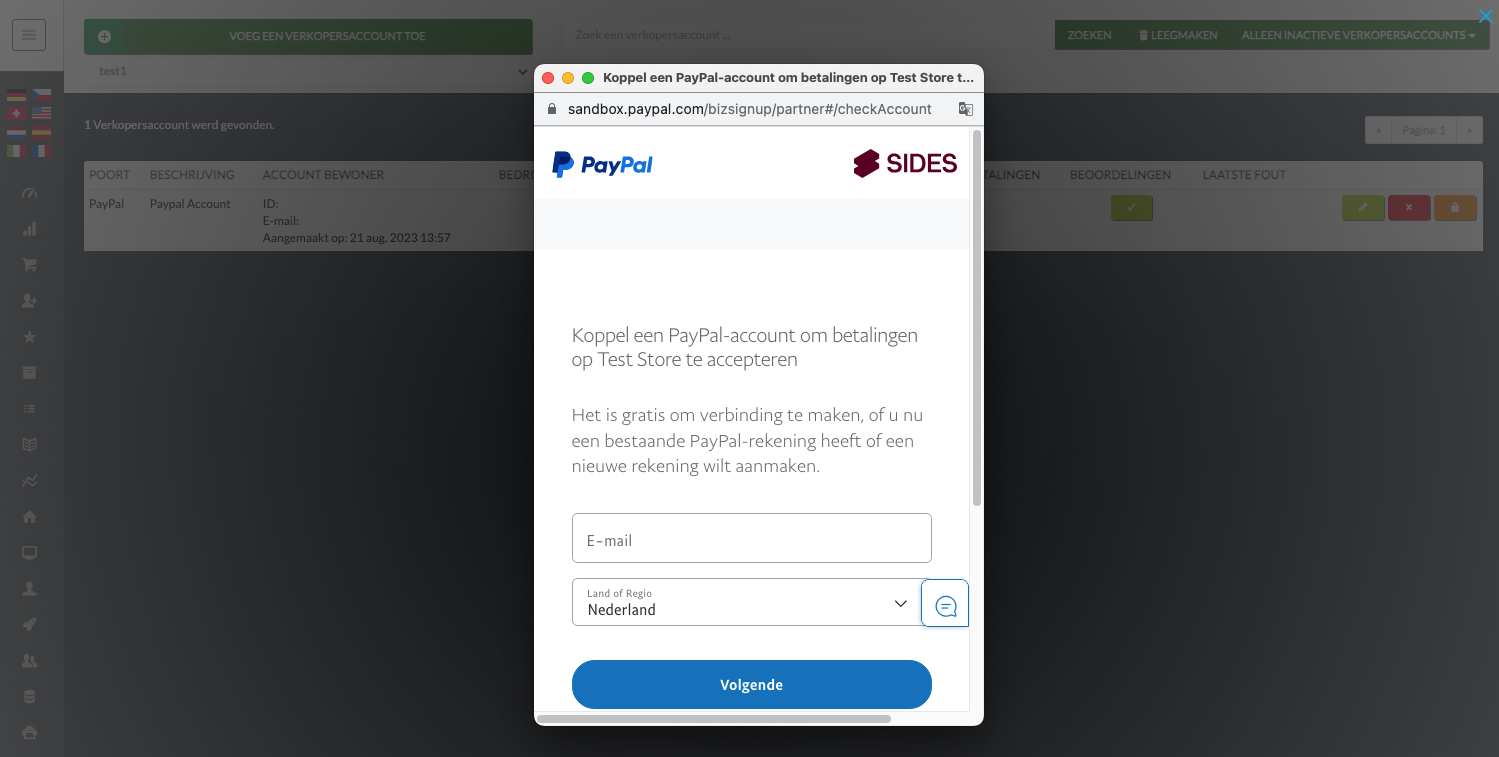Viewport: 1499px width, 757px height.
Task: Click the orange lock account button
Action: tap(1455, 208)
